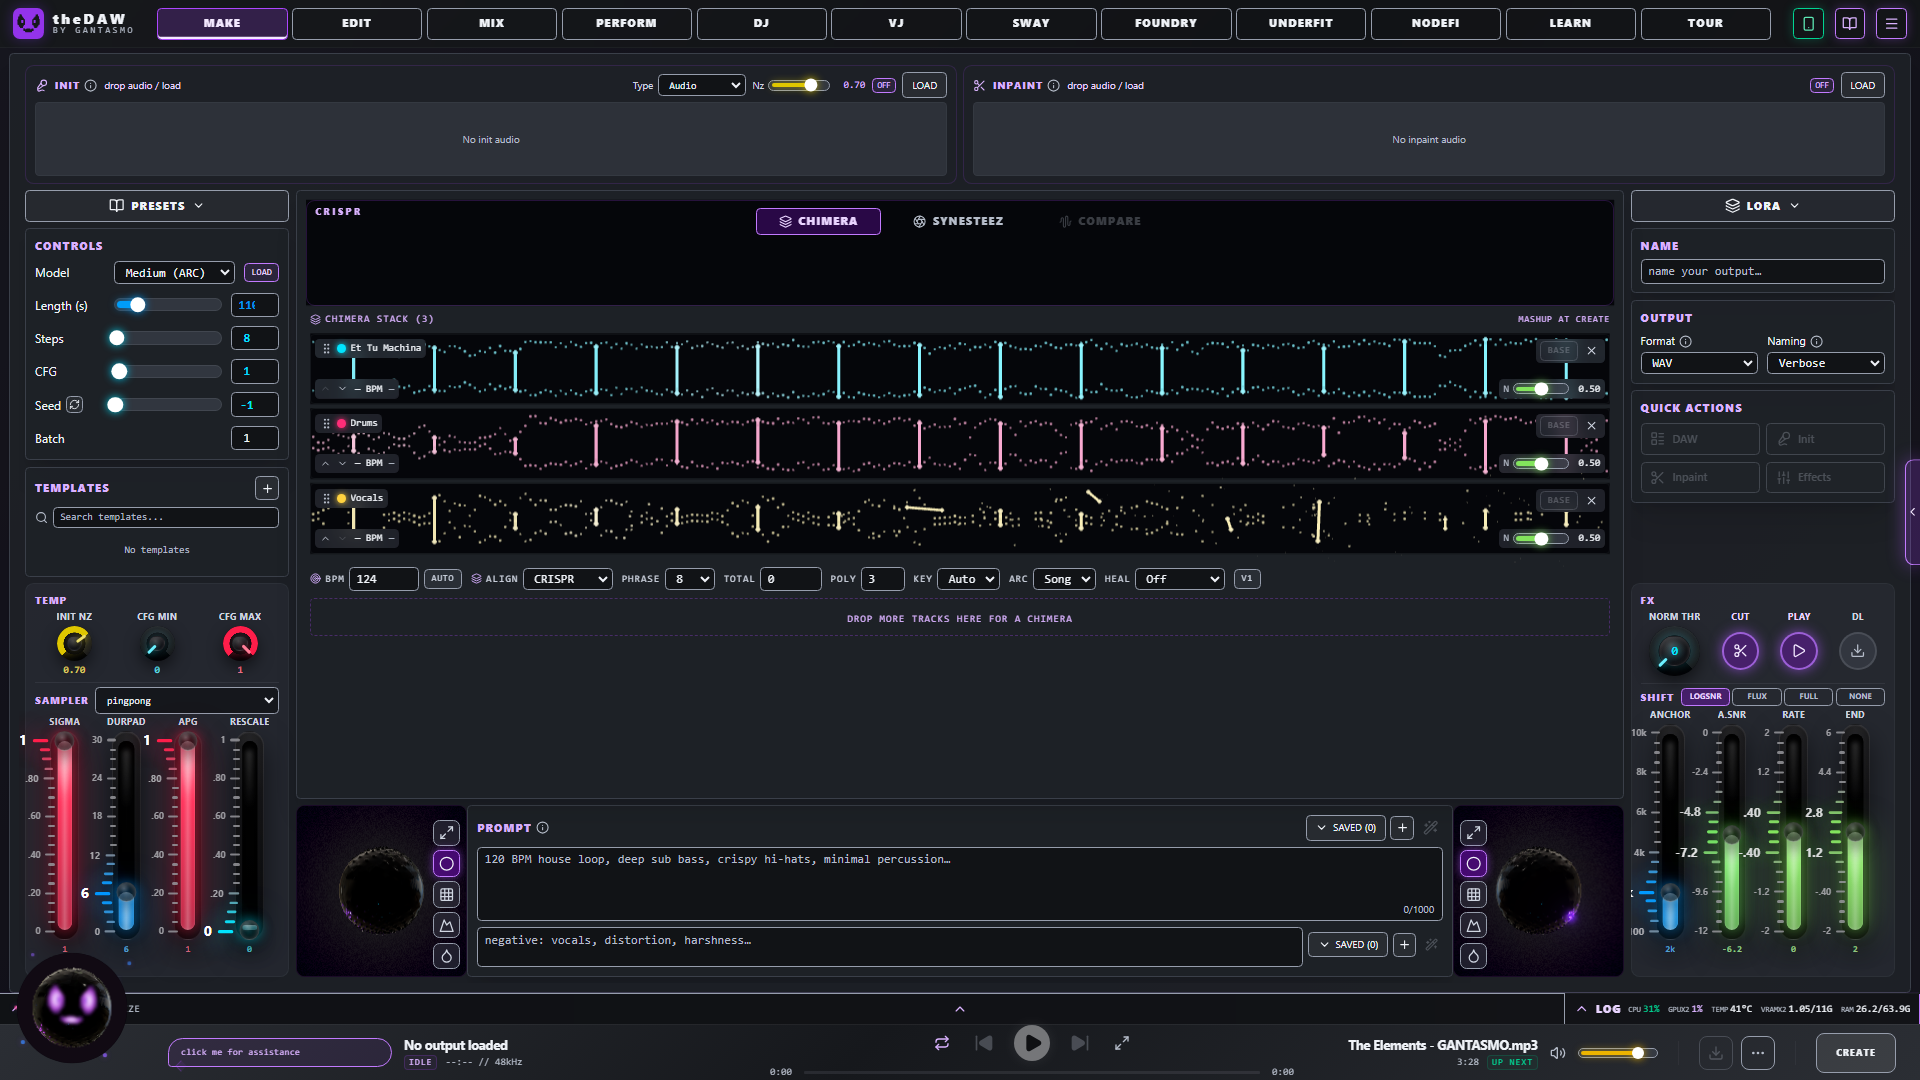Expand the LORA dropdown

(x=1762, y=206)
